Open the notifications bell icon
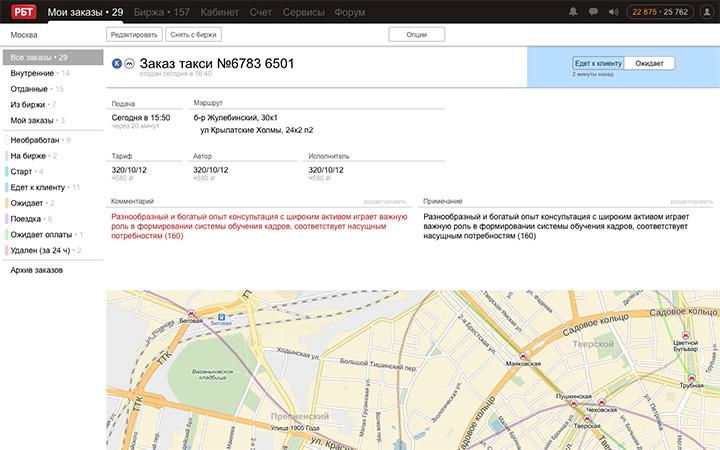 click(x=573, y=12)
